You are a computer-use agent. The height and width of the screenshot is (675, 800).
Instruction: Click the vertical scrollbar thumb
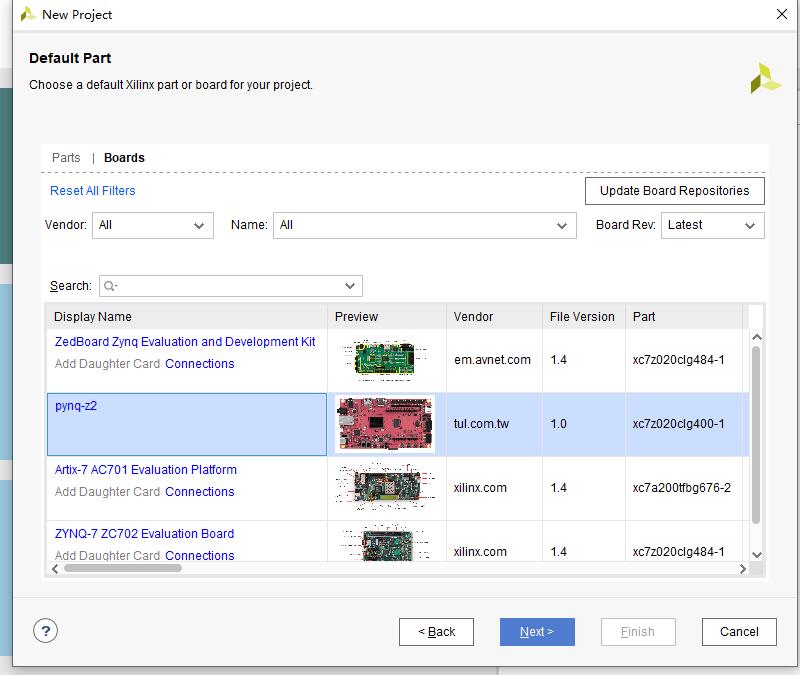coord(756,435)
